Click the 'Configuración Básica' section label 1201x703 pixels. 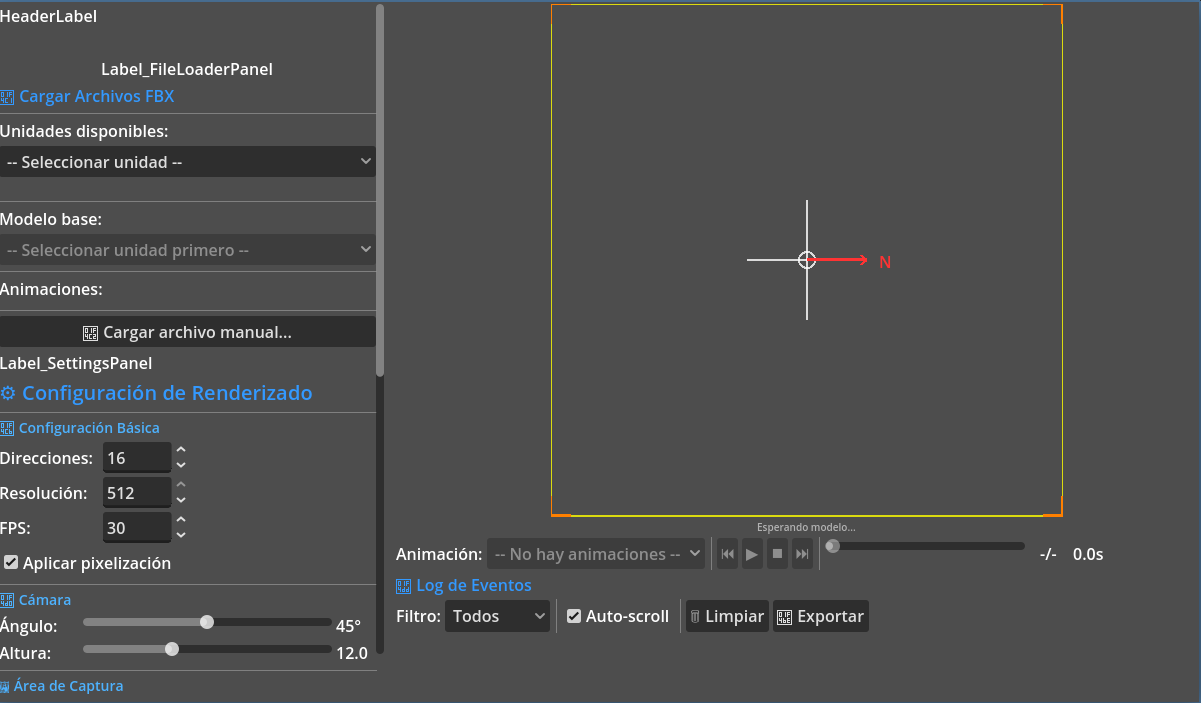click(89, 428)
